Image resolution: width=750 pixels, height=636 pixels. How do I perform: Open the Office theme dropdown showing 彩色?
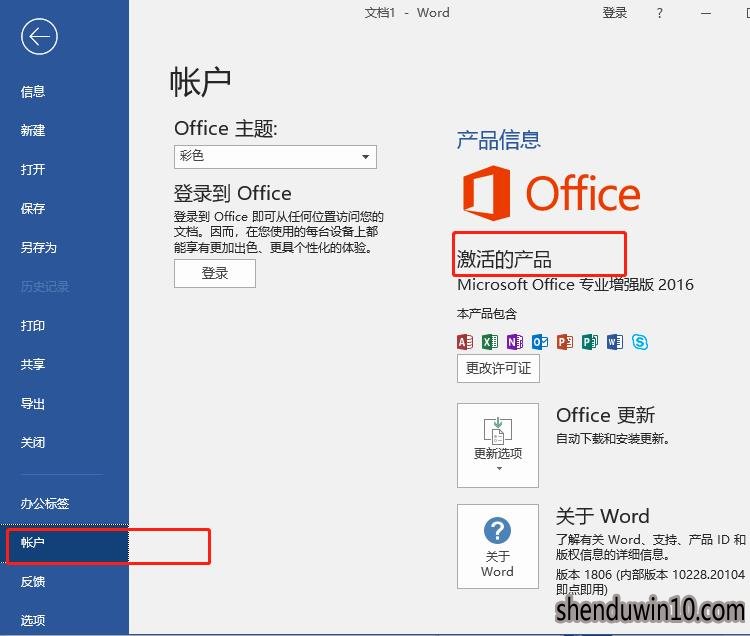point(276,157)
